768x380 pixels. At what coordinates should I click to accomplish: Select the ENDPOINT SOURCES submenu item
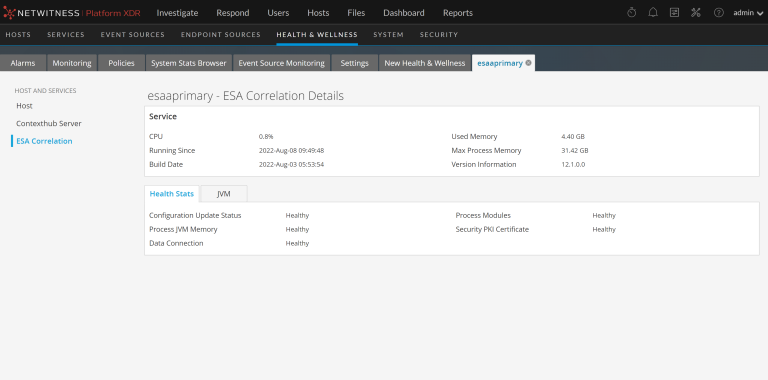click(x=221, y=35)
